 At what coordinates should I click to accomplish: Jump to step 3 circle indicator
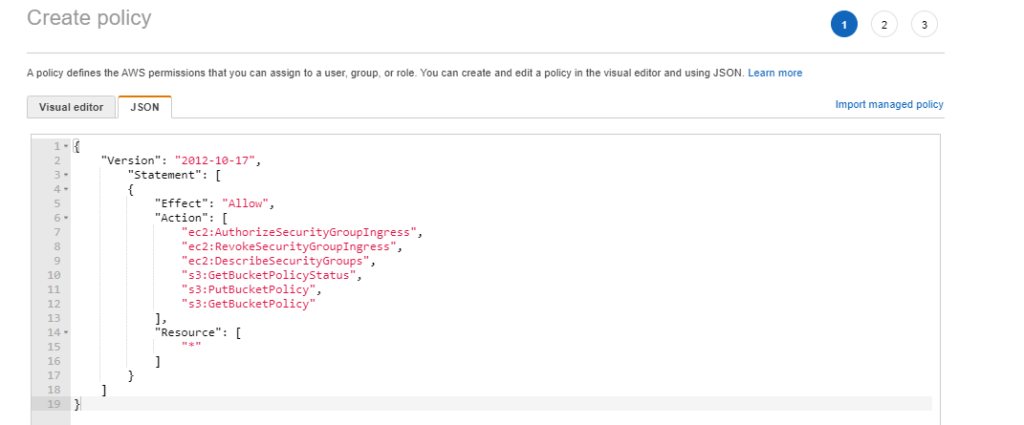pyautogui.click(x=924, y=25)
